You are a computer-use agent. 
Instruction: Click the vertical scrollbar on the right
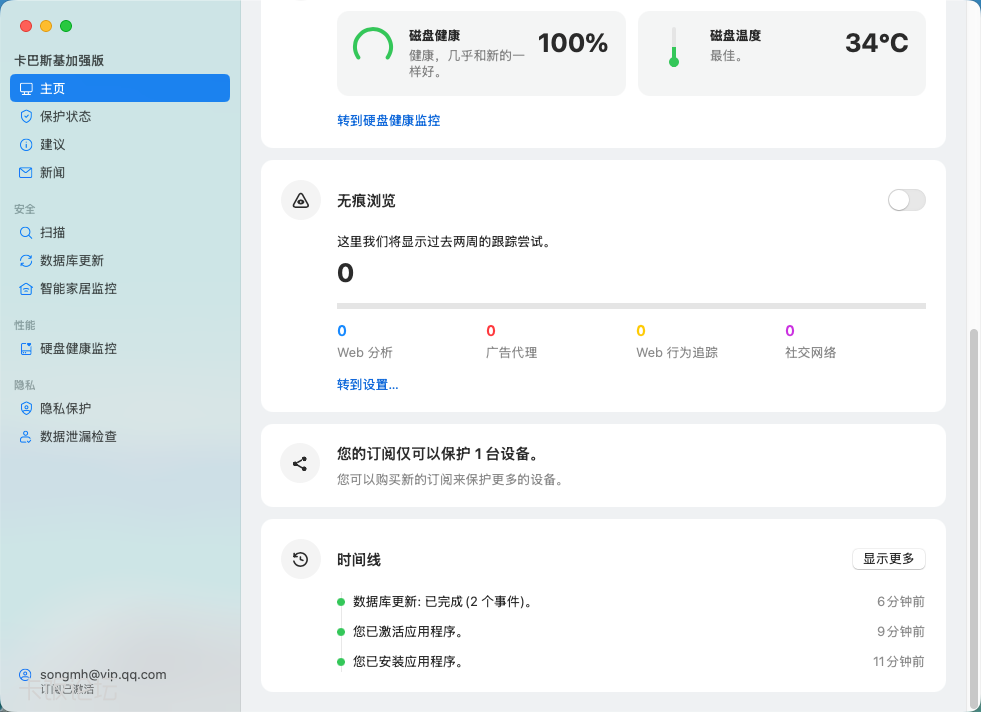[974, 515]
